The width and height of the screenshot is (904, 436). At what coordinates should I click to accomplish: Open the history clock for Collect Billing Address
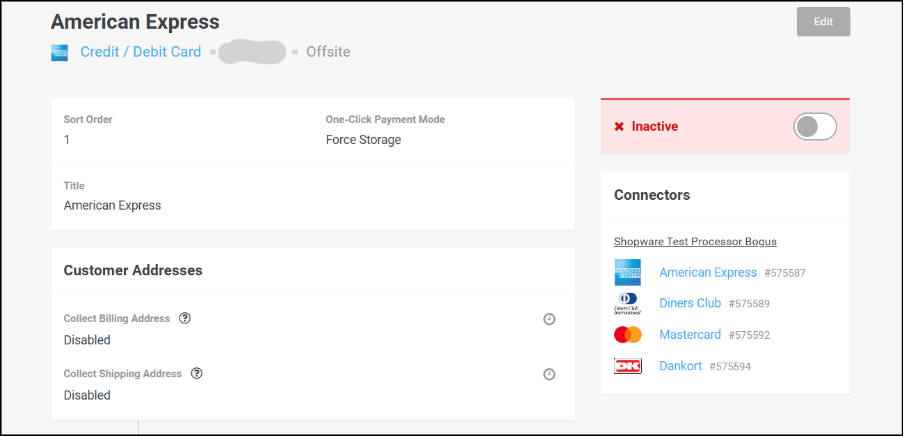pos(549,319)
